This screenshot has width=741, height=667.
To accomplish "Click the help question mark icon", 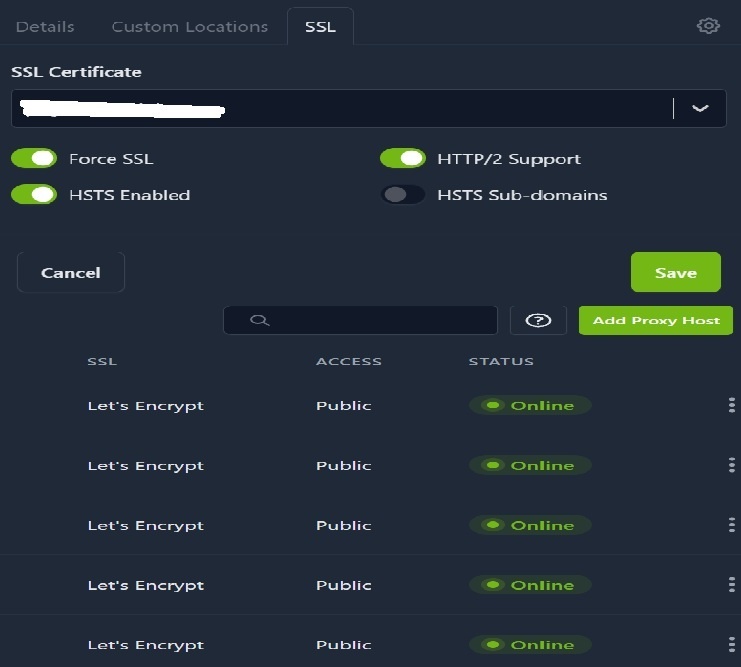I will coord(538,320).
